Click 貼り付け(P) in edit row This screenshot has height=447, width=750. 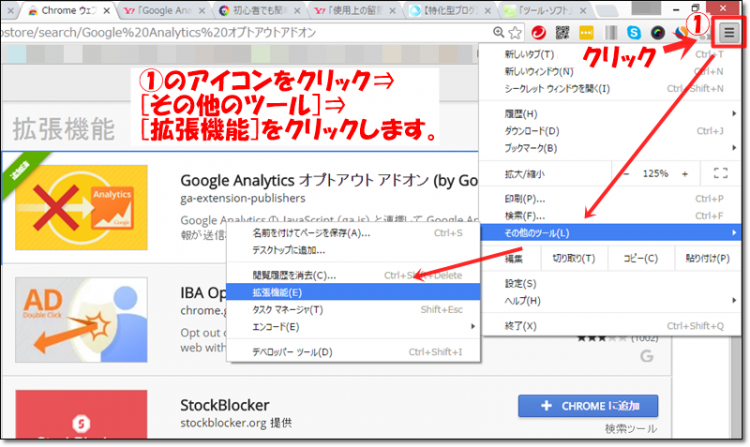coord(707,259)
